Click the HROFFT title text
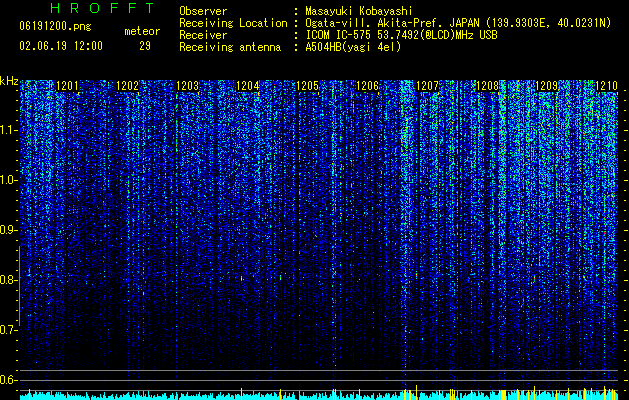 [102, 8]
